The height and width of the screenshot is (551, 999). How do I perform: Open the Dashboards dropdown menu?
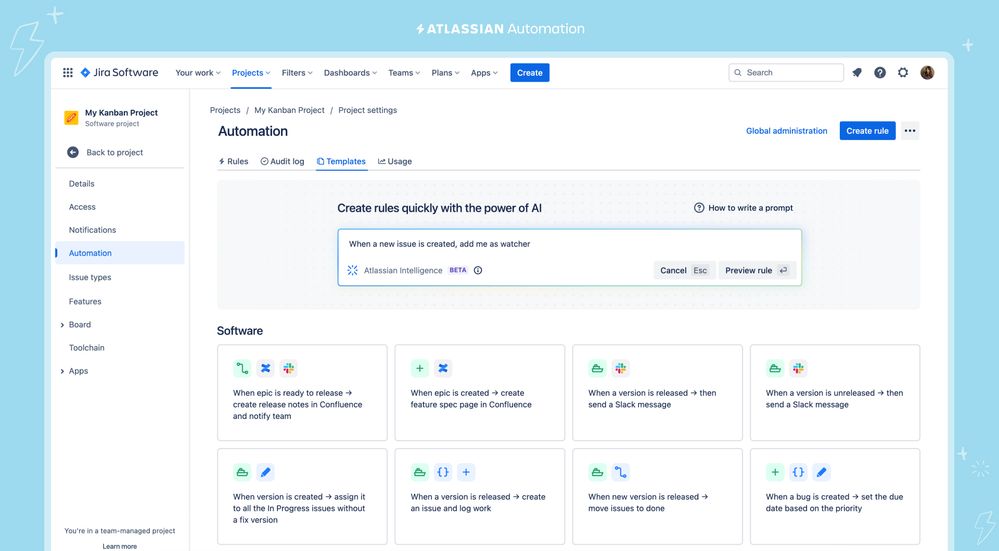click(350, 73)
